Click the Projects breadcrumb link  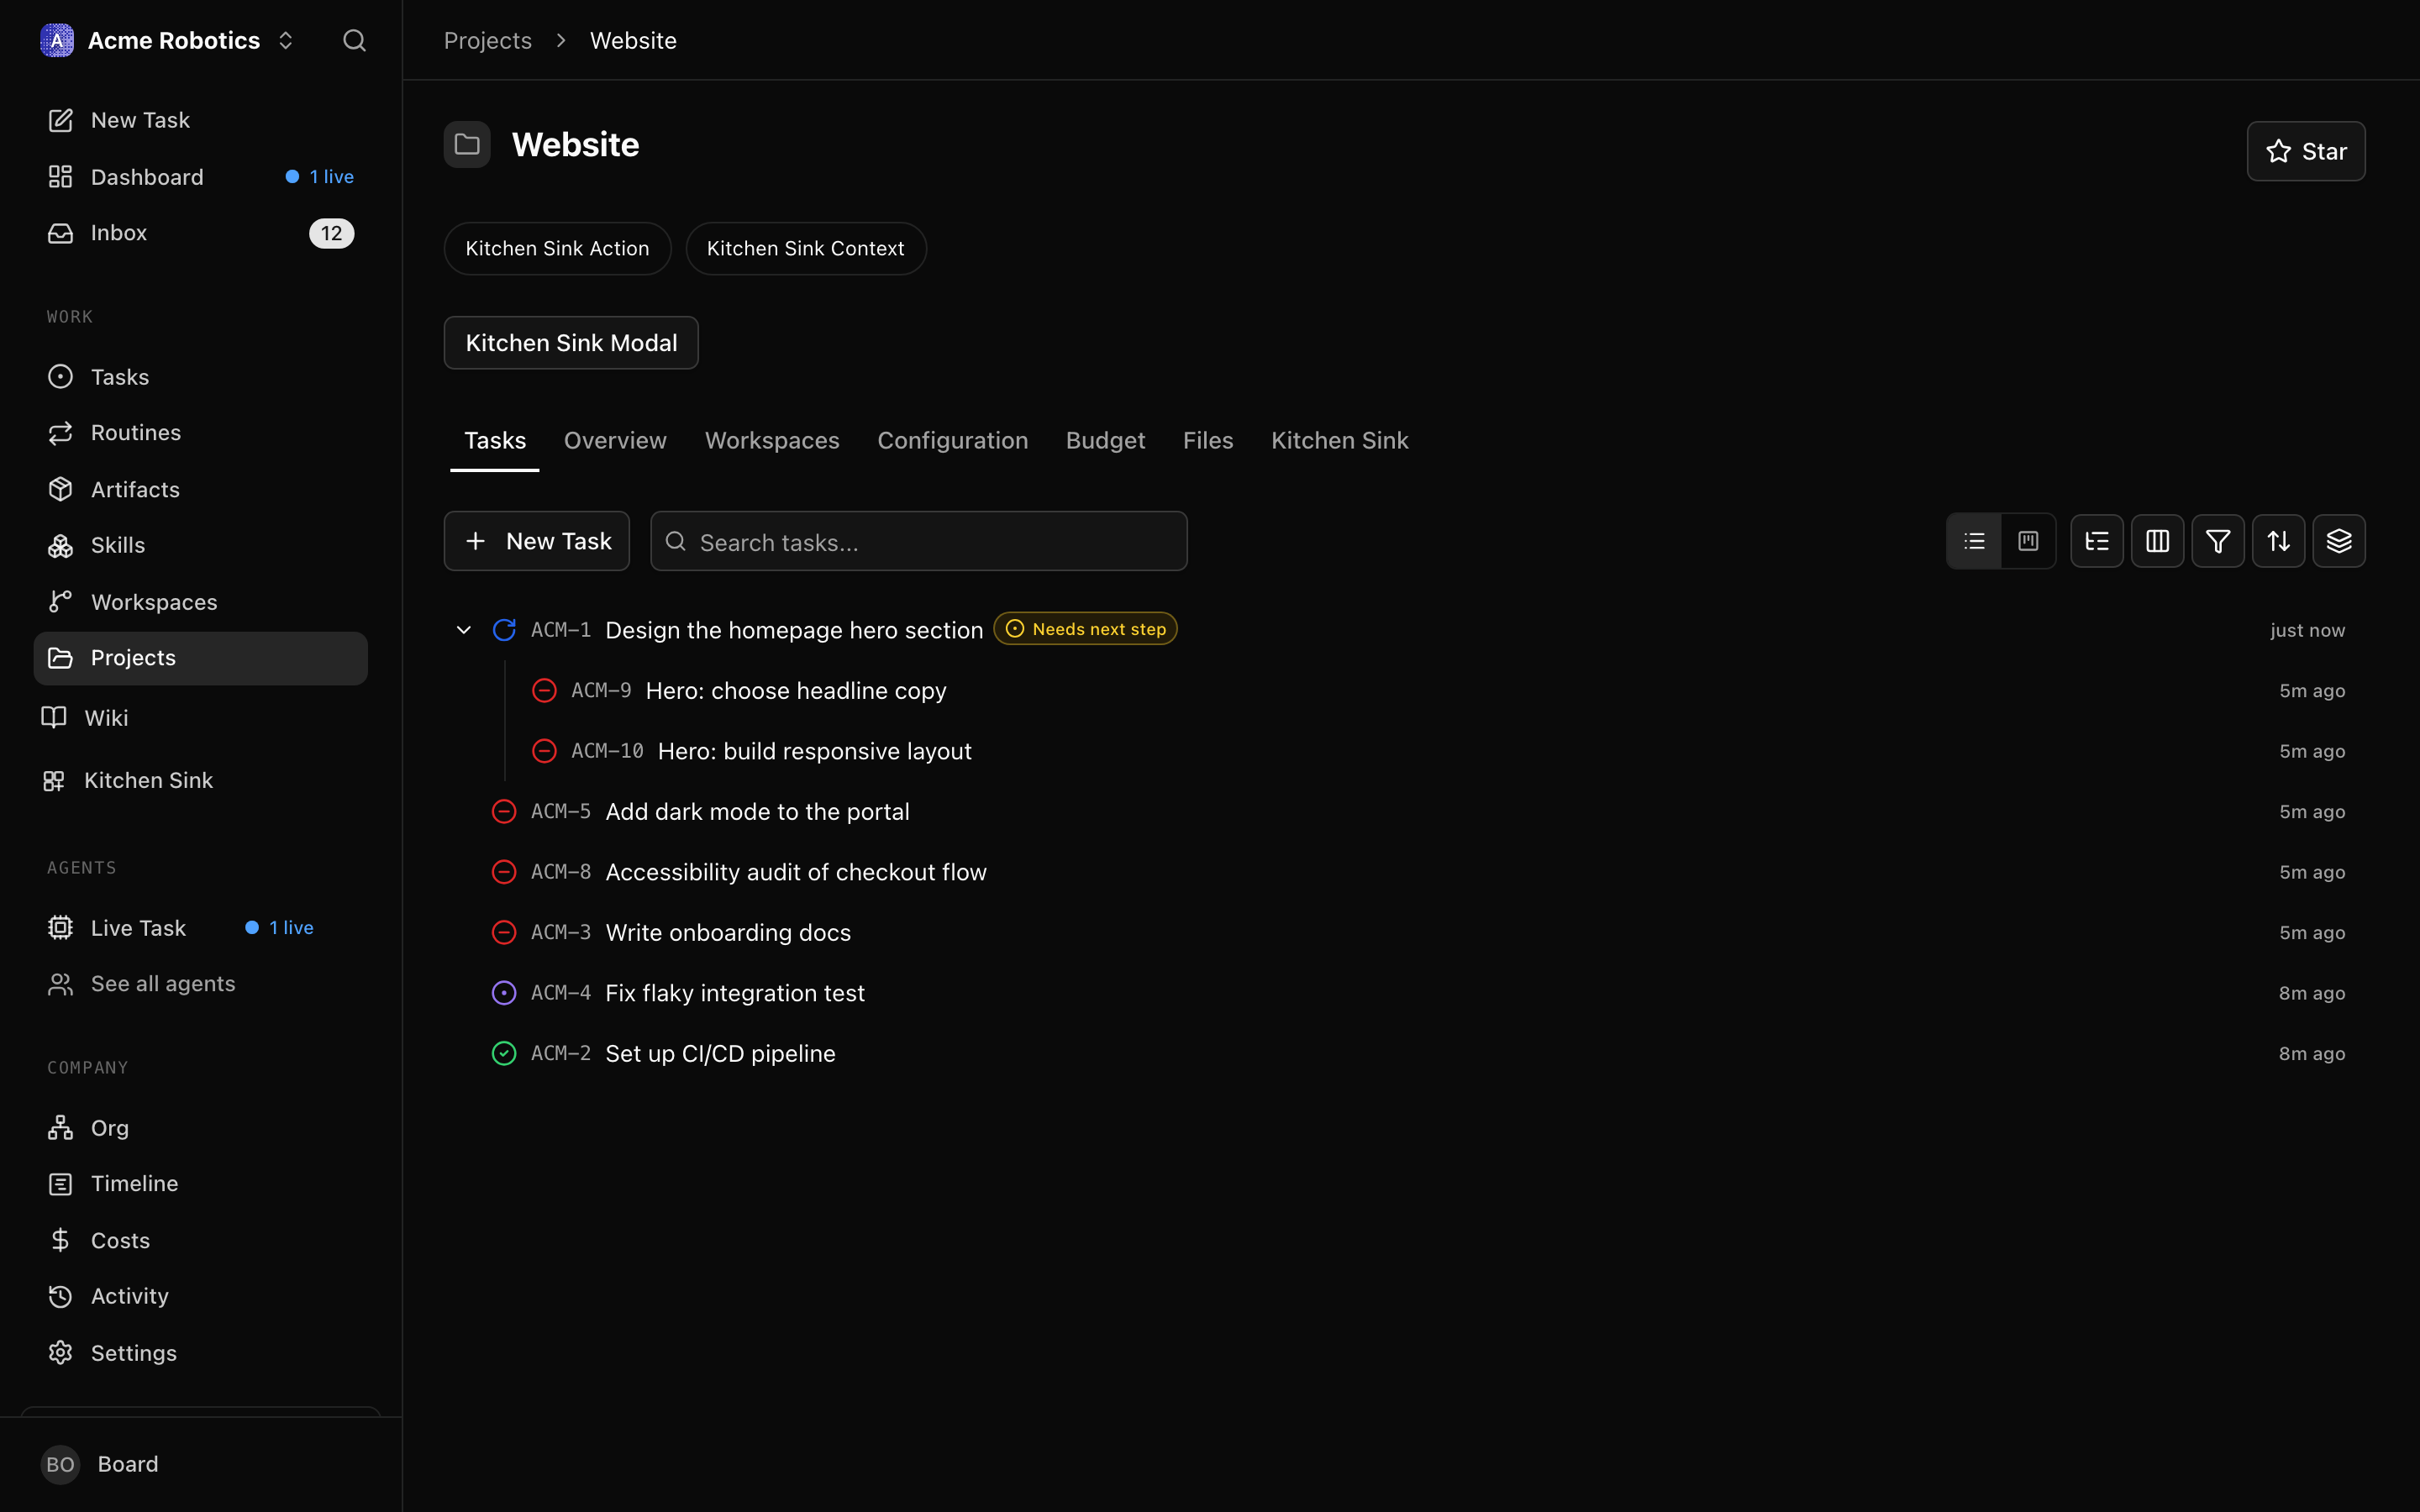pos(487,40)
